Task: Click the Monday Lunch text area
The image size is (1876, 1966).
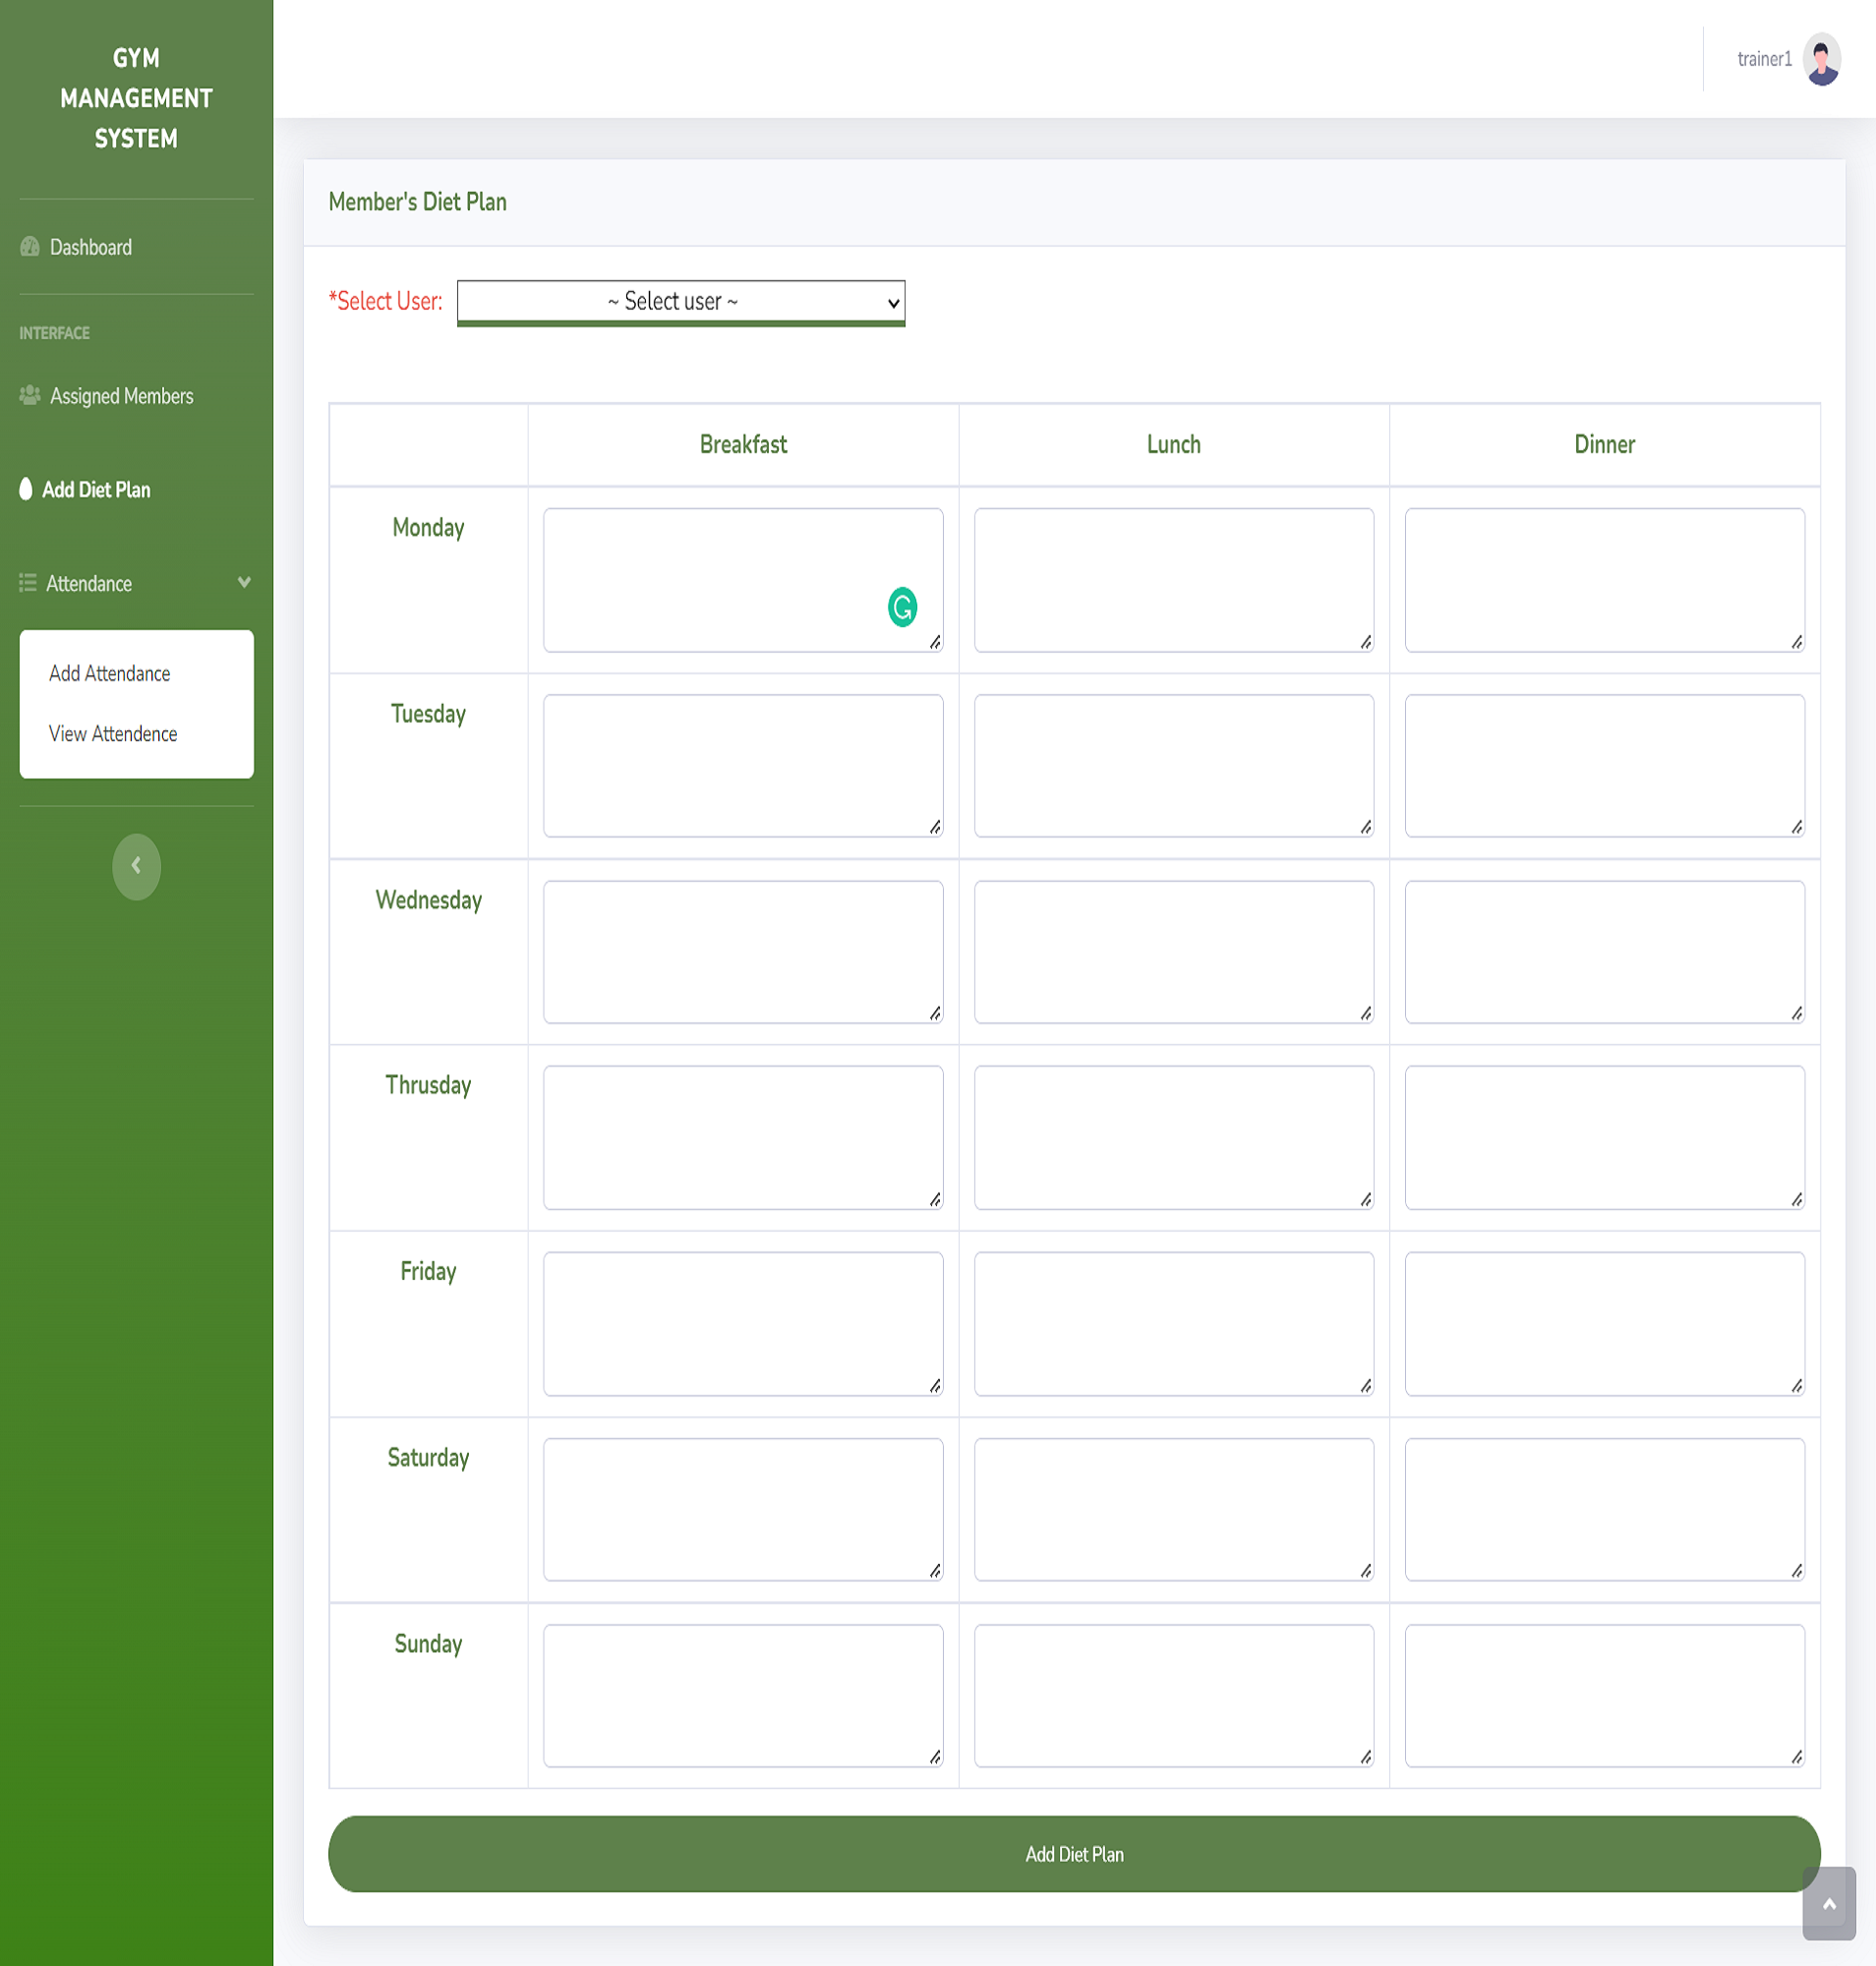Action: 1173,580
